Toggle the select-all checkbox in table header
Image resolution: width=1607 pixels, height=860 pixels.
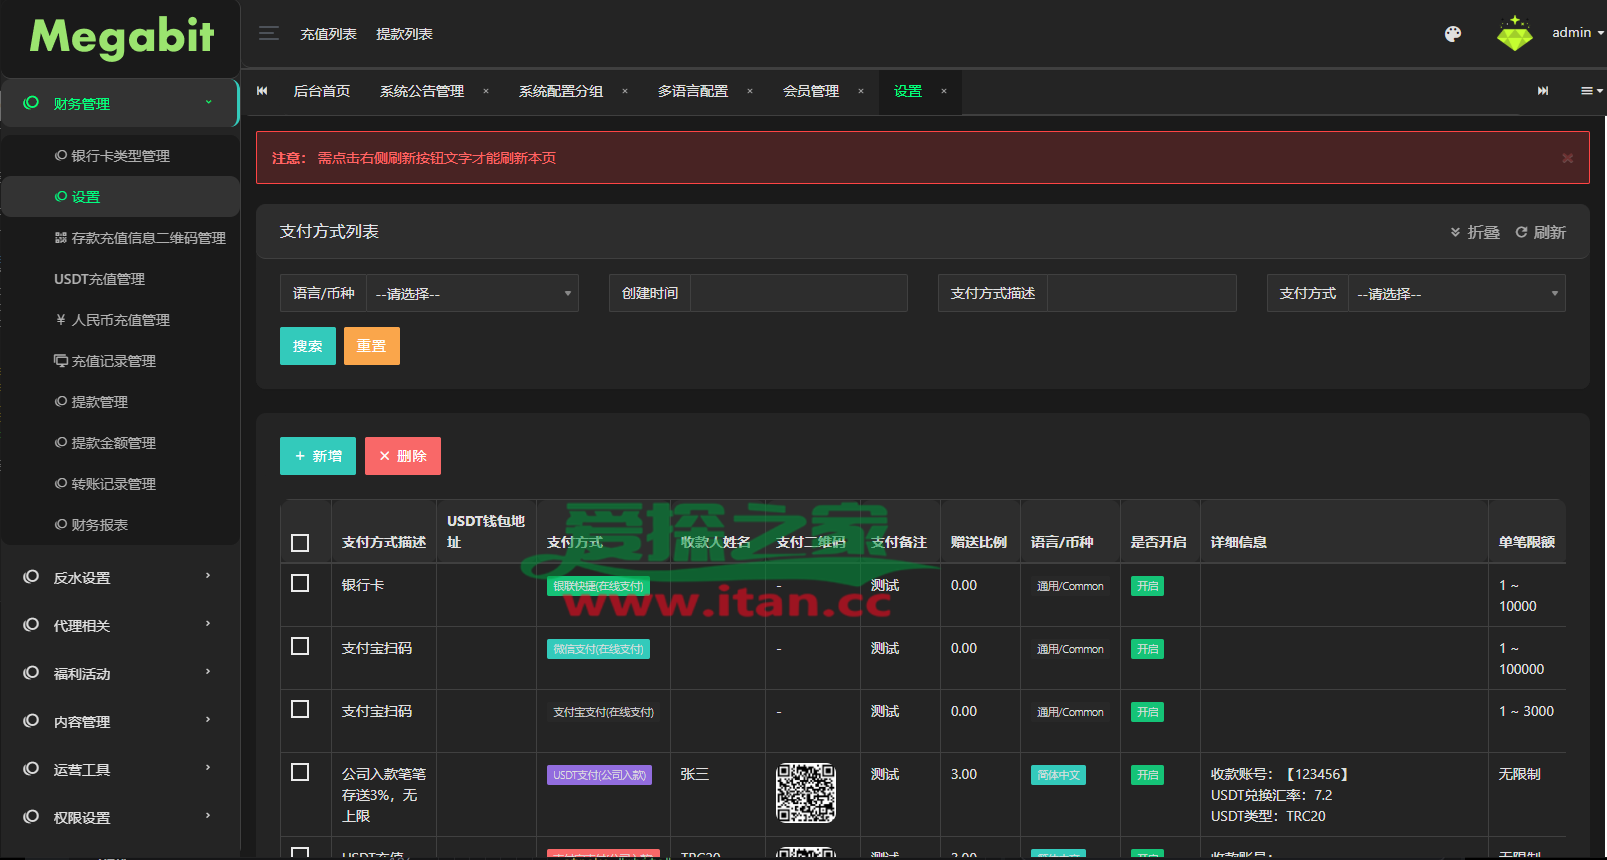coord(300,543)
